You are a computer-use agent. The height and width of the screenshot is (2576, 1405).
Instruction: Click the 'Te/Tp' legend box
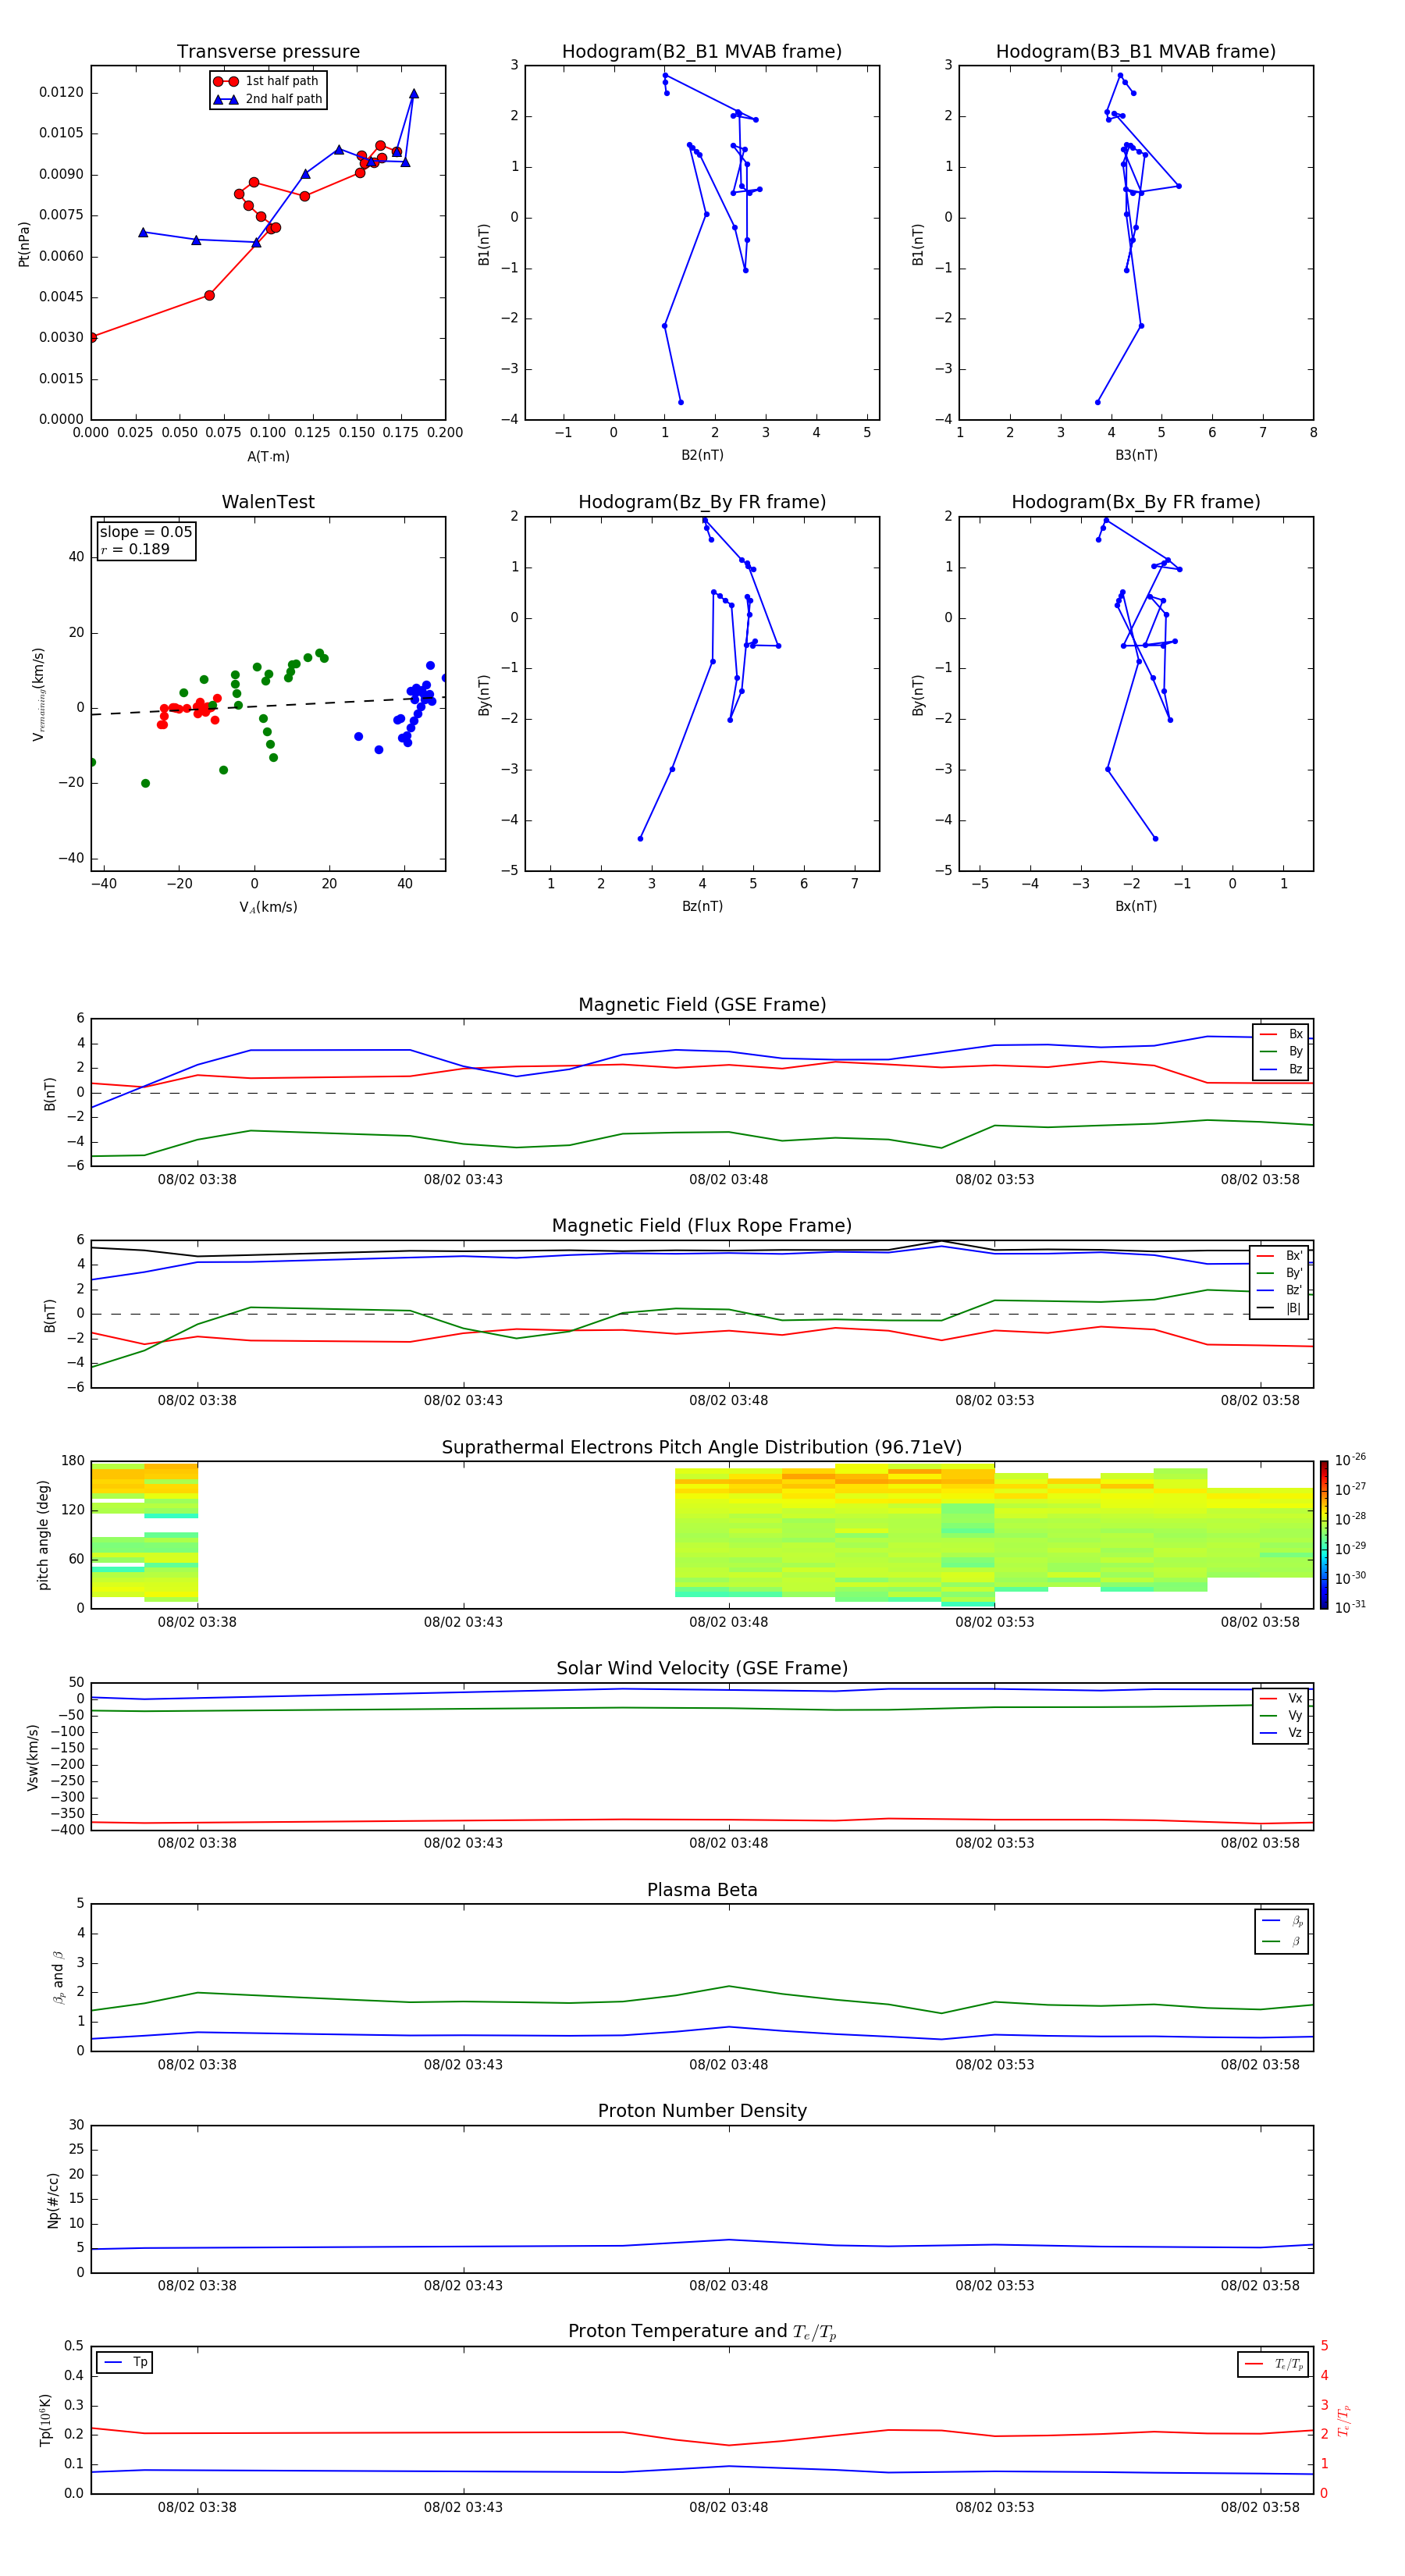[x=1274, y=2364]
